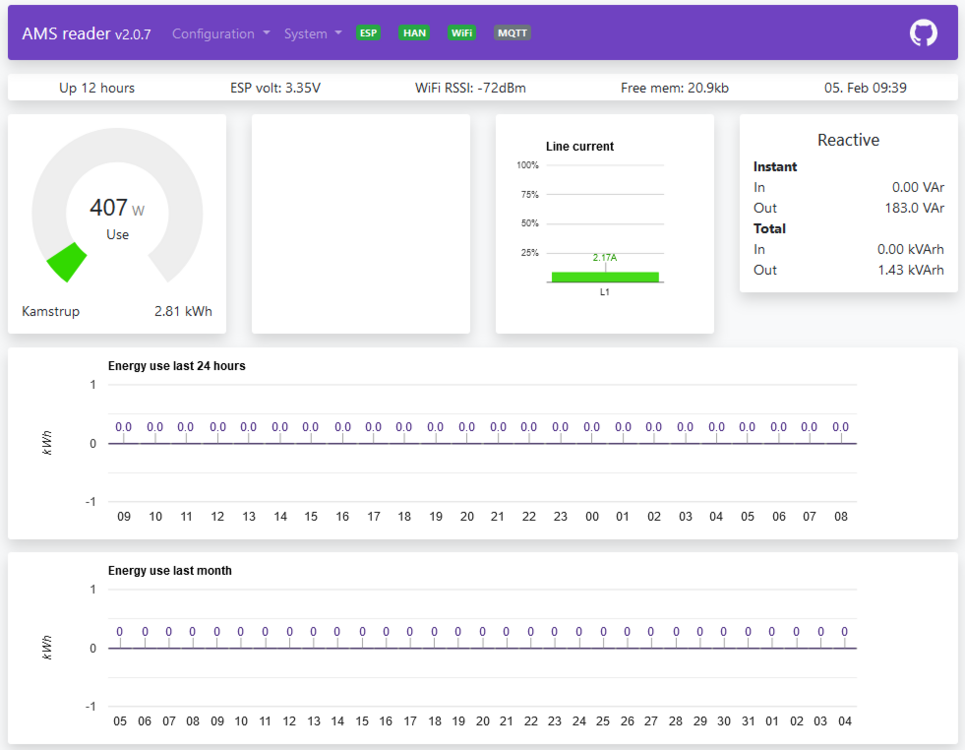Click hour 12 in 24-hour energy chart

tap(217, 517)
